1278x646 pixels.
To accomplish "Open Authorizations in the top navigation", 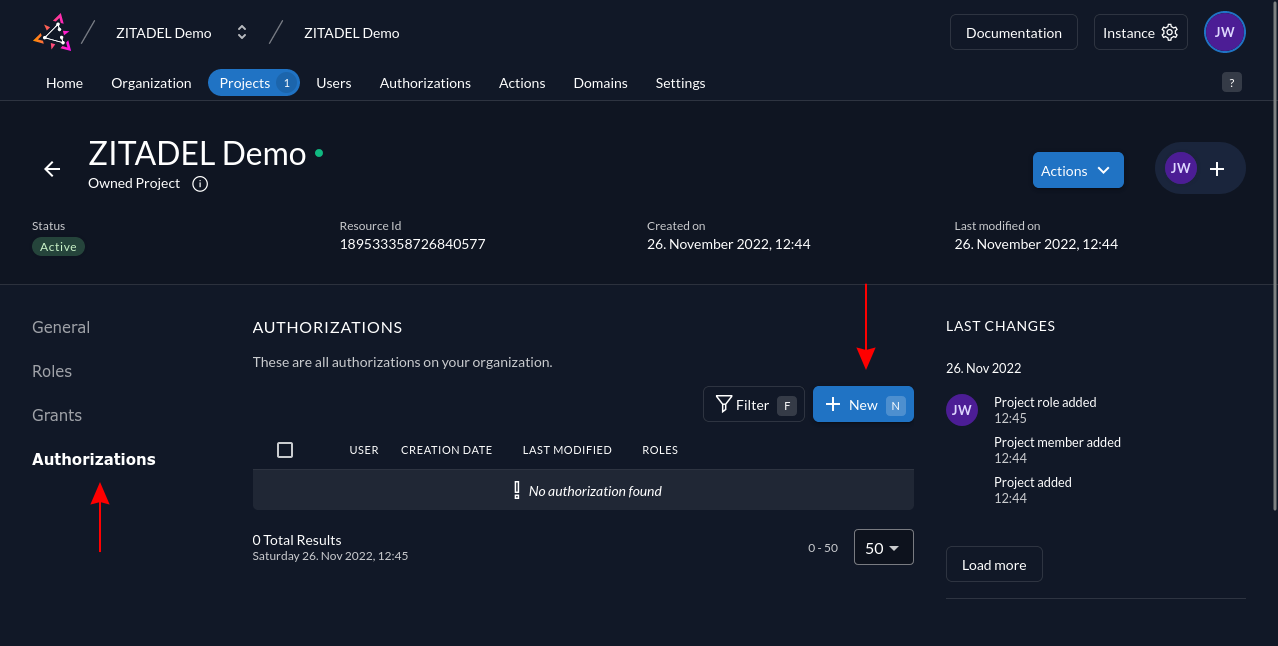I will point(425,83).
